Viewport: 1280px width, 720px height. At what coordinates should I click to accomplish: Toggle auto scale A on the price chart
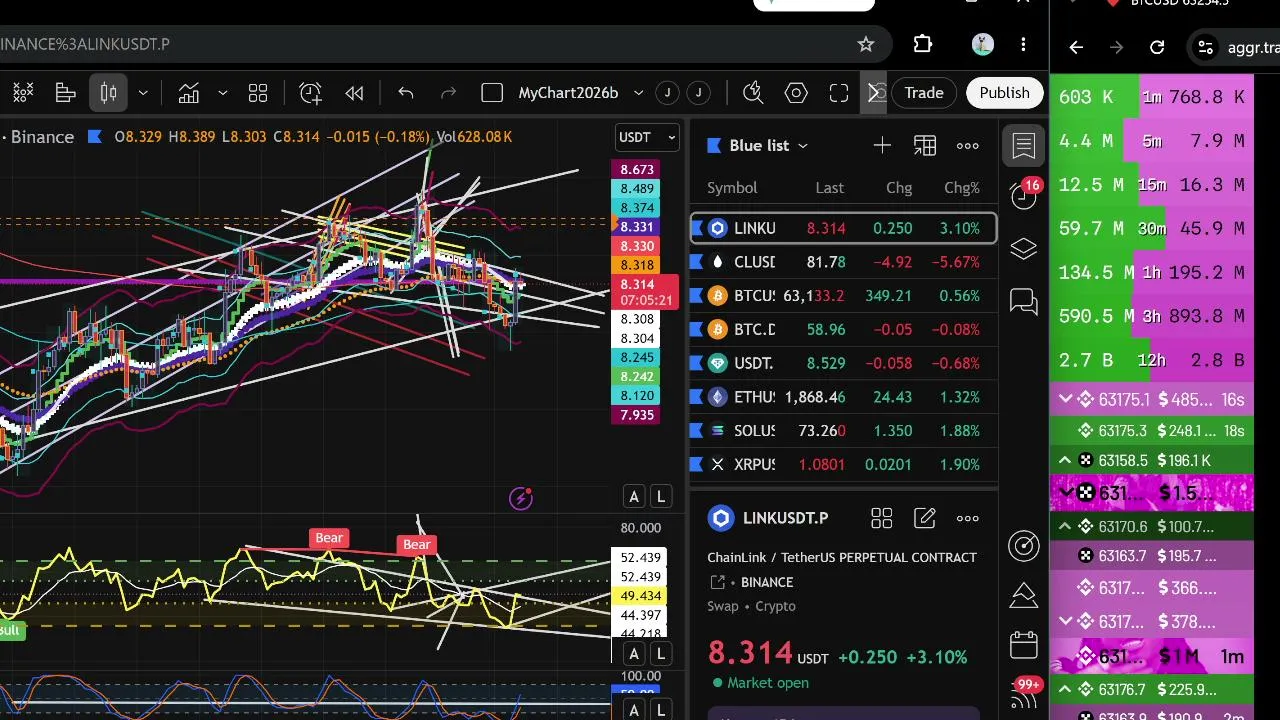pyautogui.click(x=634, y=497)
